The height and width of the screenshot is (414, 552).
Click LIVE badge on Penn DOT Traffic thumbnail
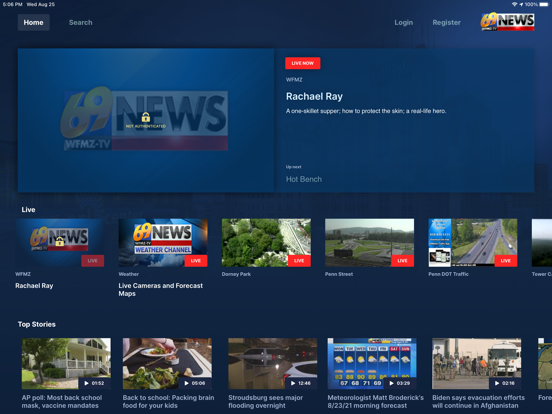[506, 261]
